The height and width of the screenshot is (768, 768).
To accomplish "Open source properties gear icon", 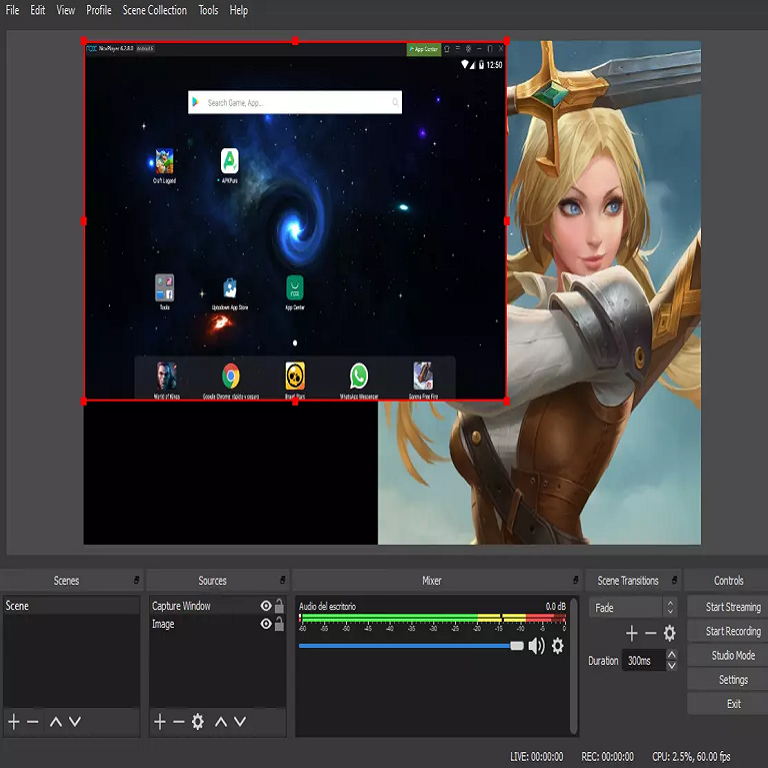I will pyautogui.click(x=197, y=721).
